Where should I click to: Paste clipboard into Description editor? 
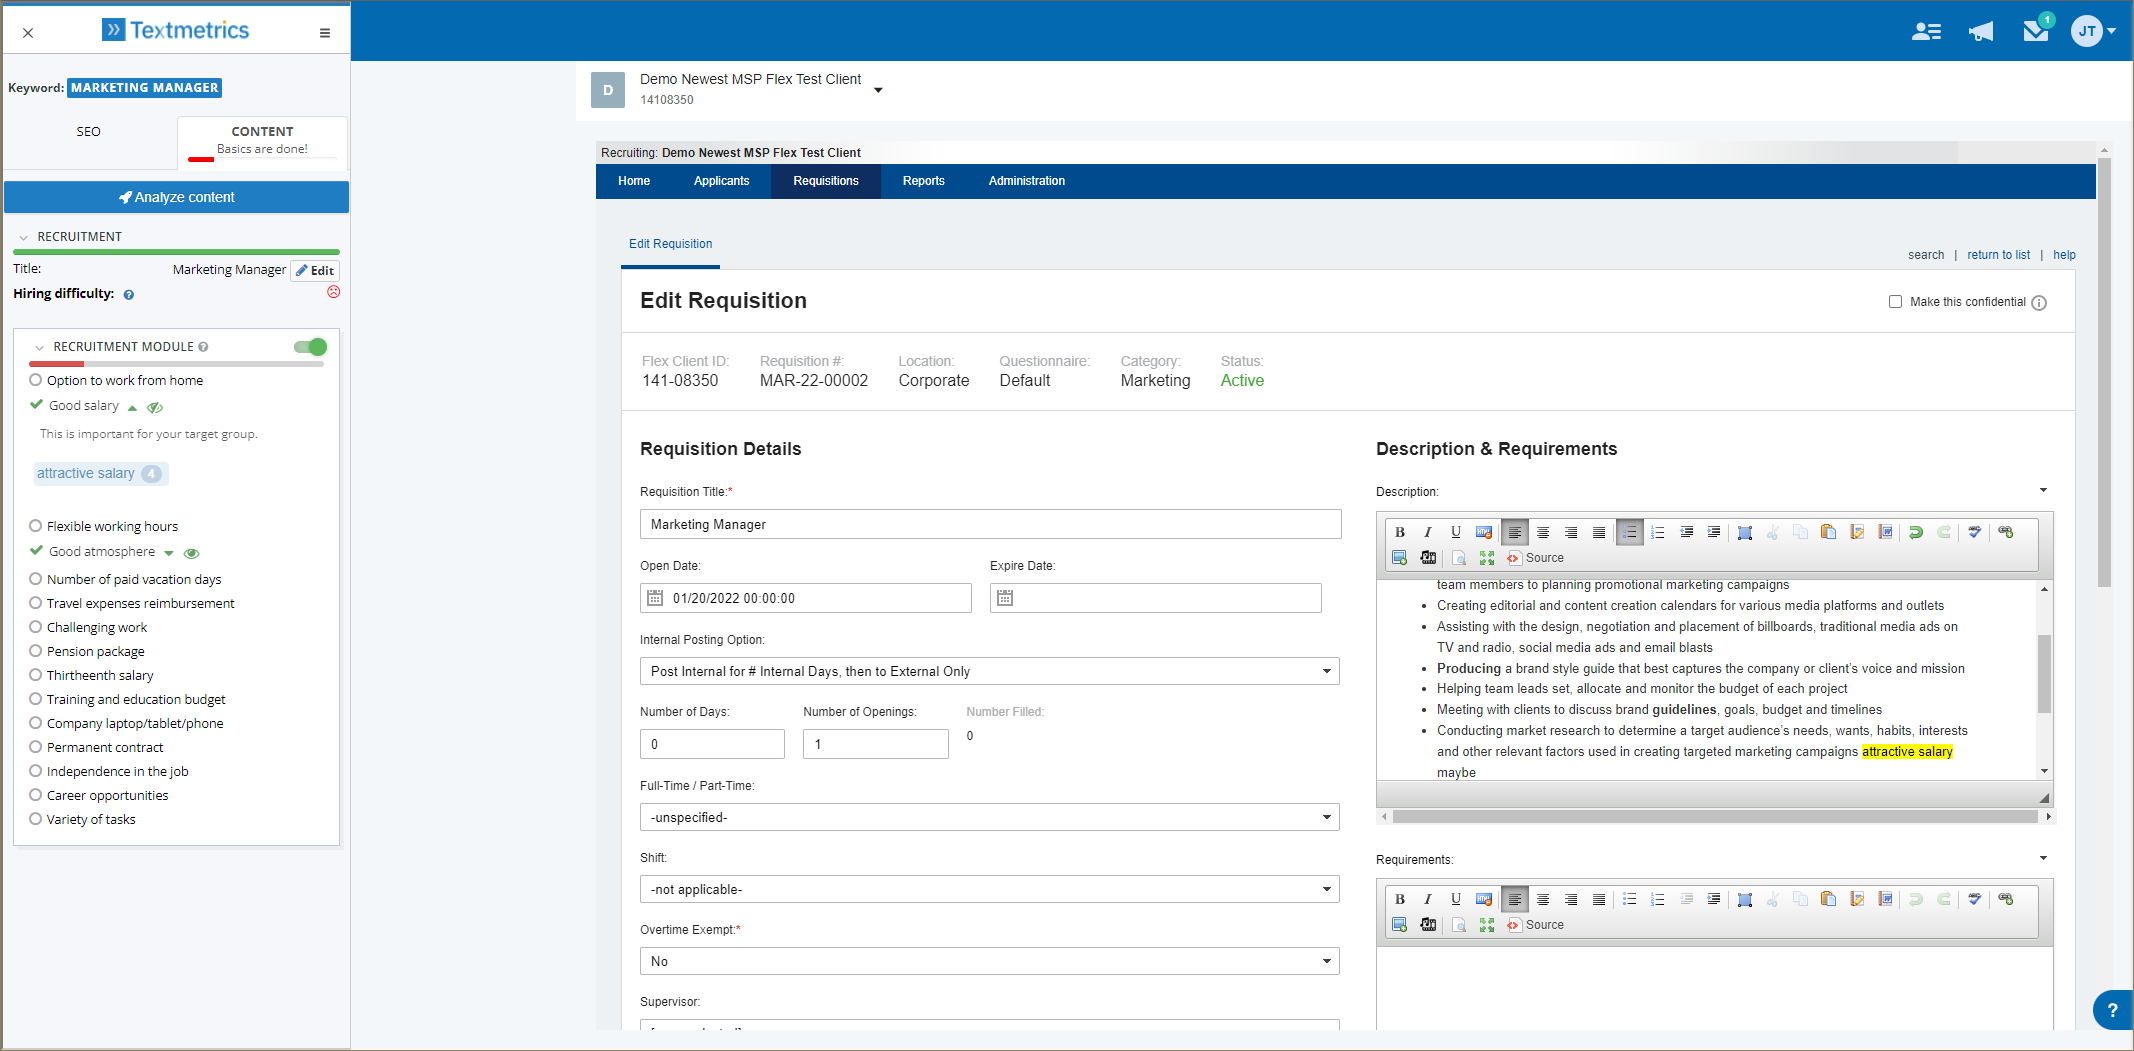(1829, 532)
